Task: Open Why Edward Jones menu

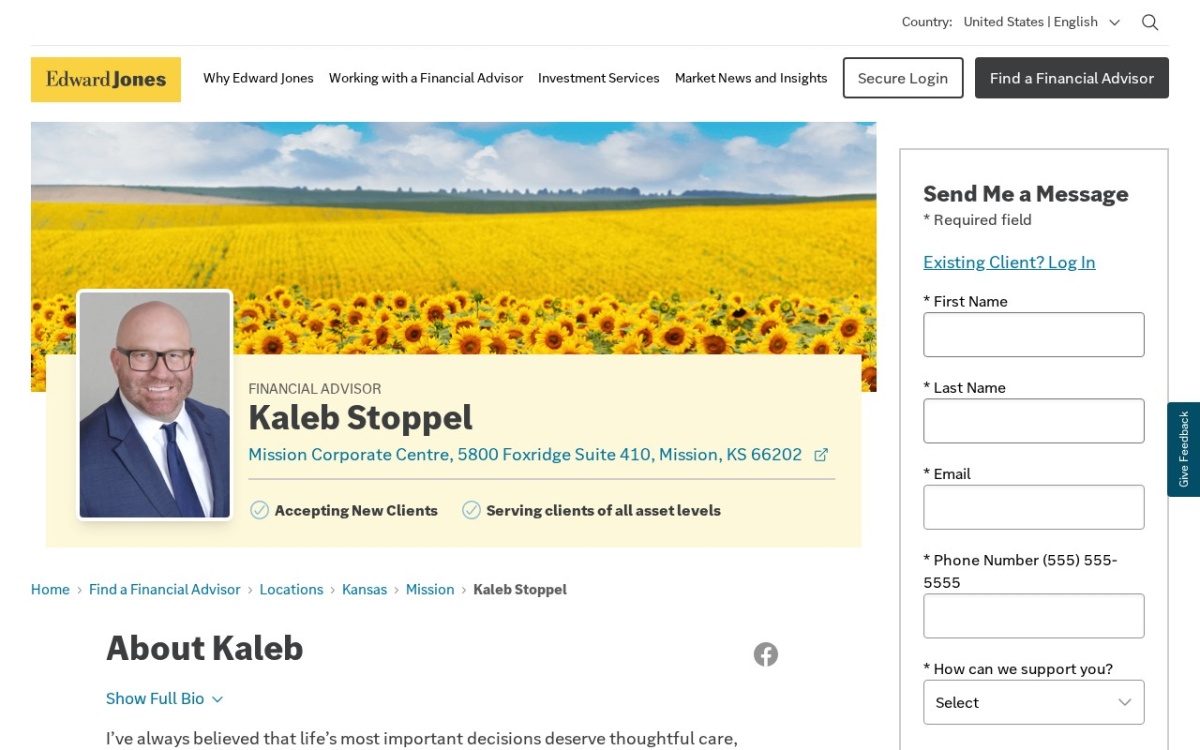Action: click(x=258, y=78)
